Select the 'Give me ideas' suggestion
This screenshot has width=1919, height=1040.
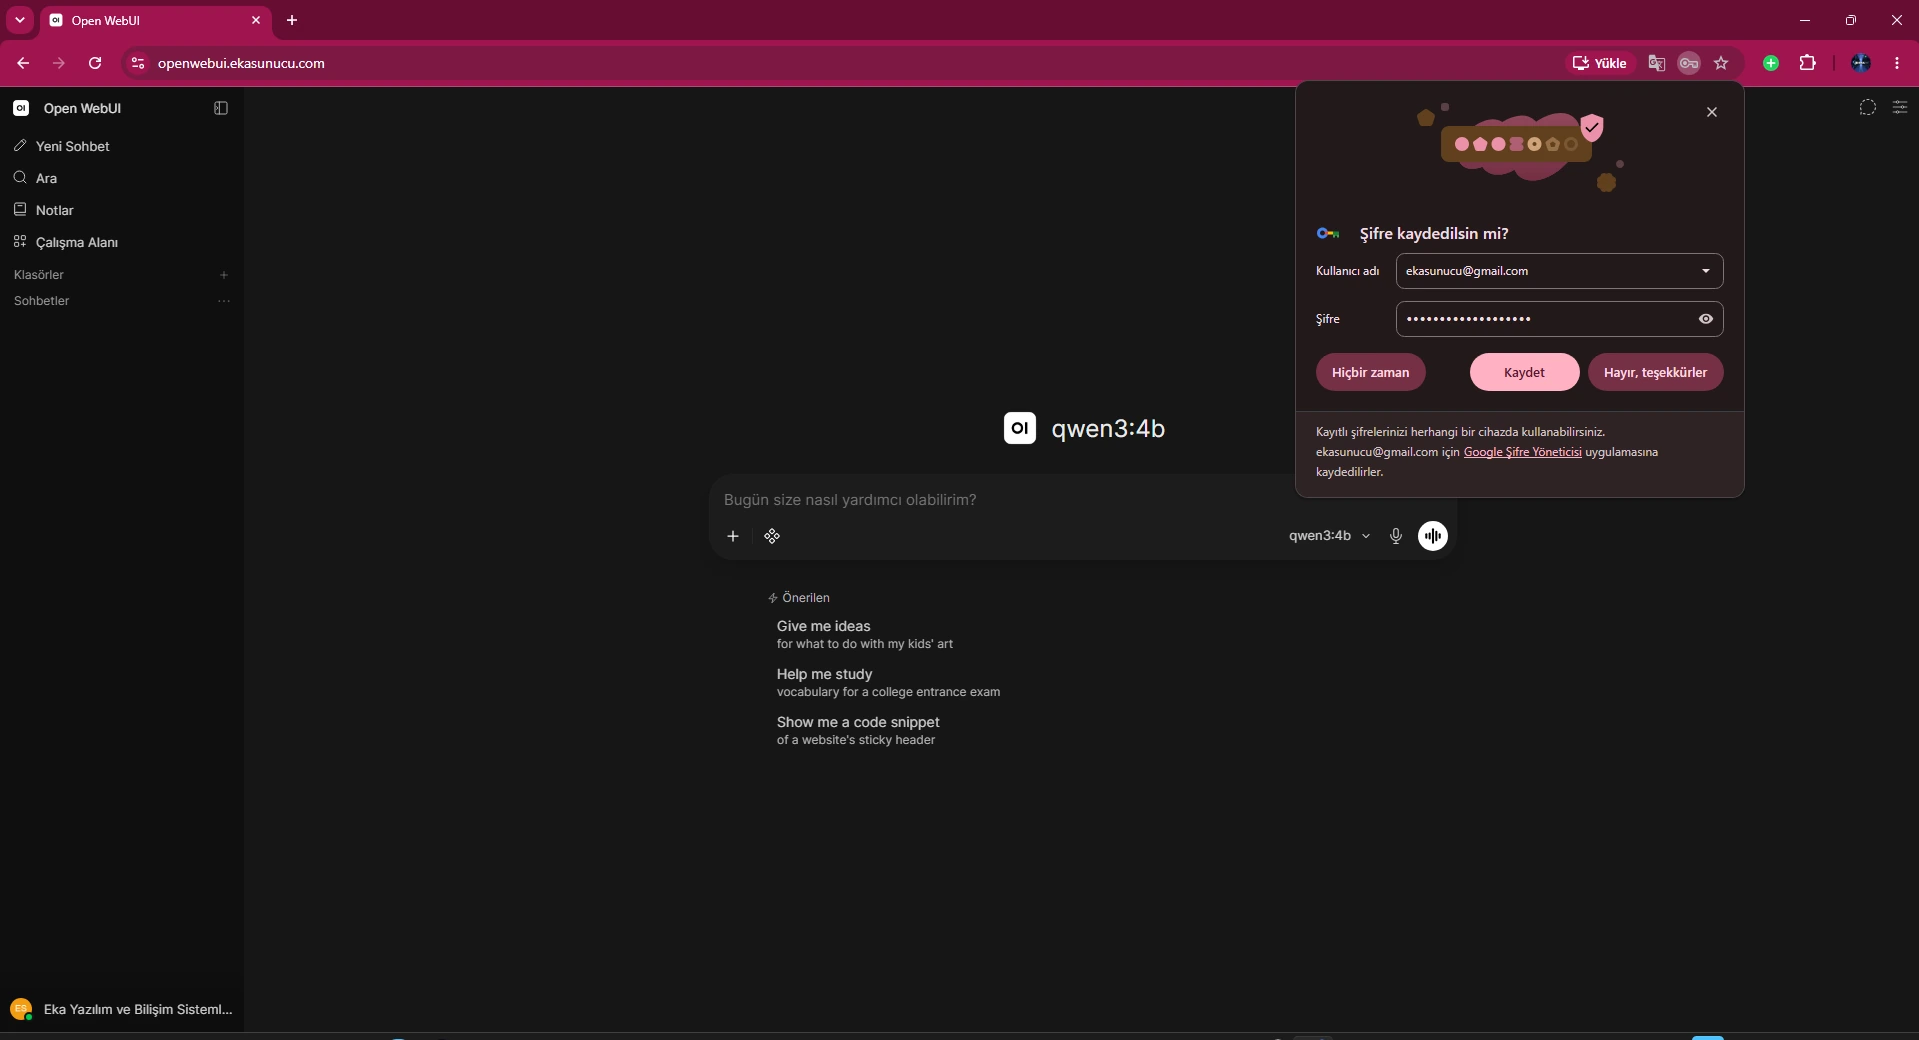coord(865,634)
